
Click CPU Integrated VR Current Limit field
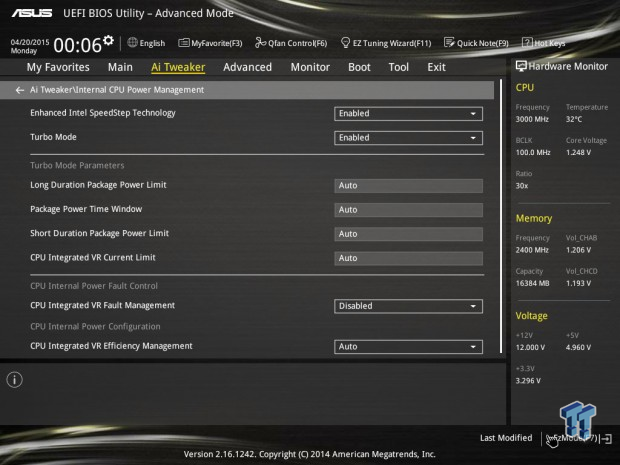click(408, 258)
